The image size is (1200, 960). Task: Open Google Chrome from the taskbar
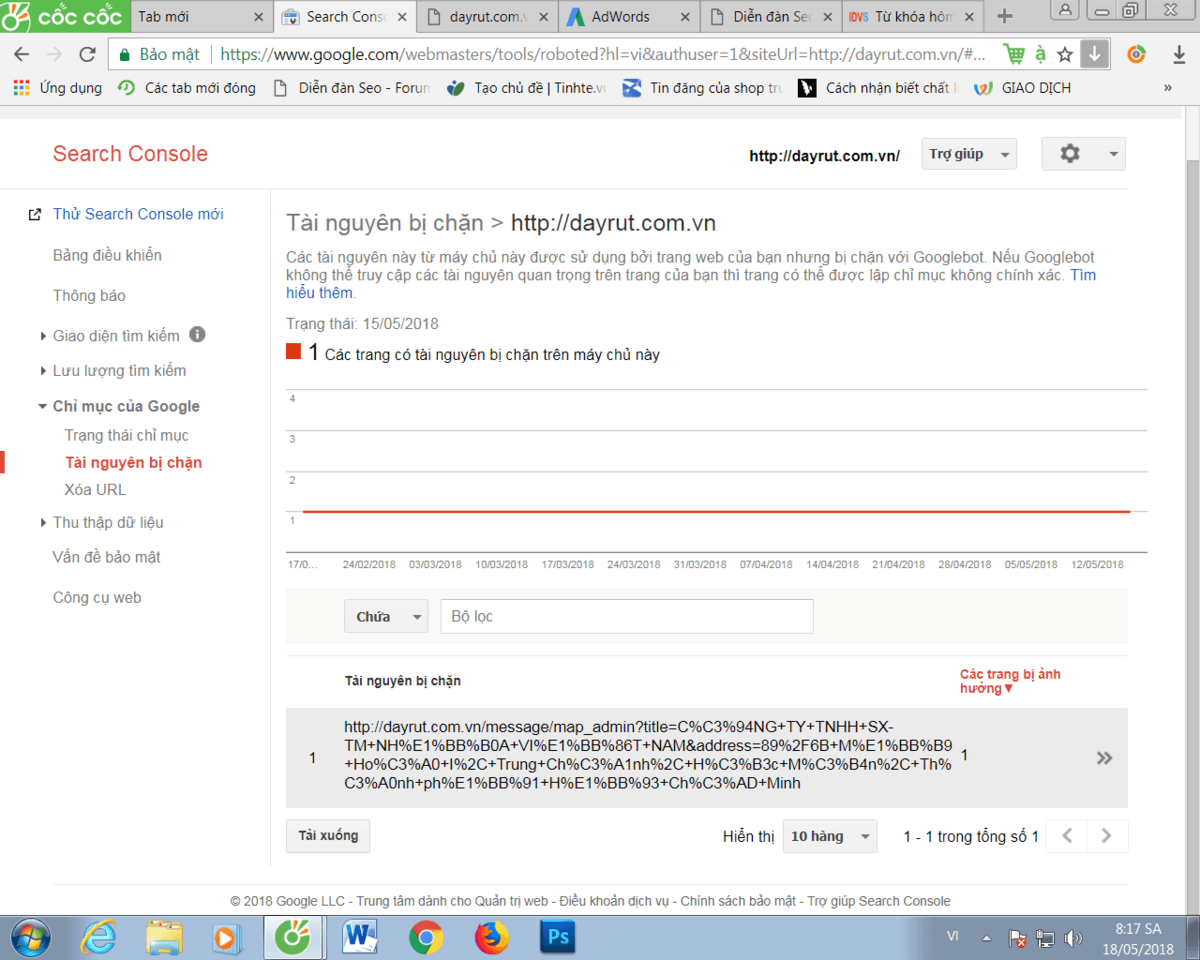(x=426, y=937)
